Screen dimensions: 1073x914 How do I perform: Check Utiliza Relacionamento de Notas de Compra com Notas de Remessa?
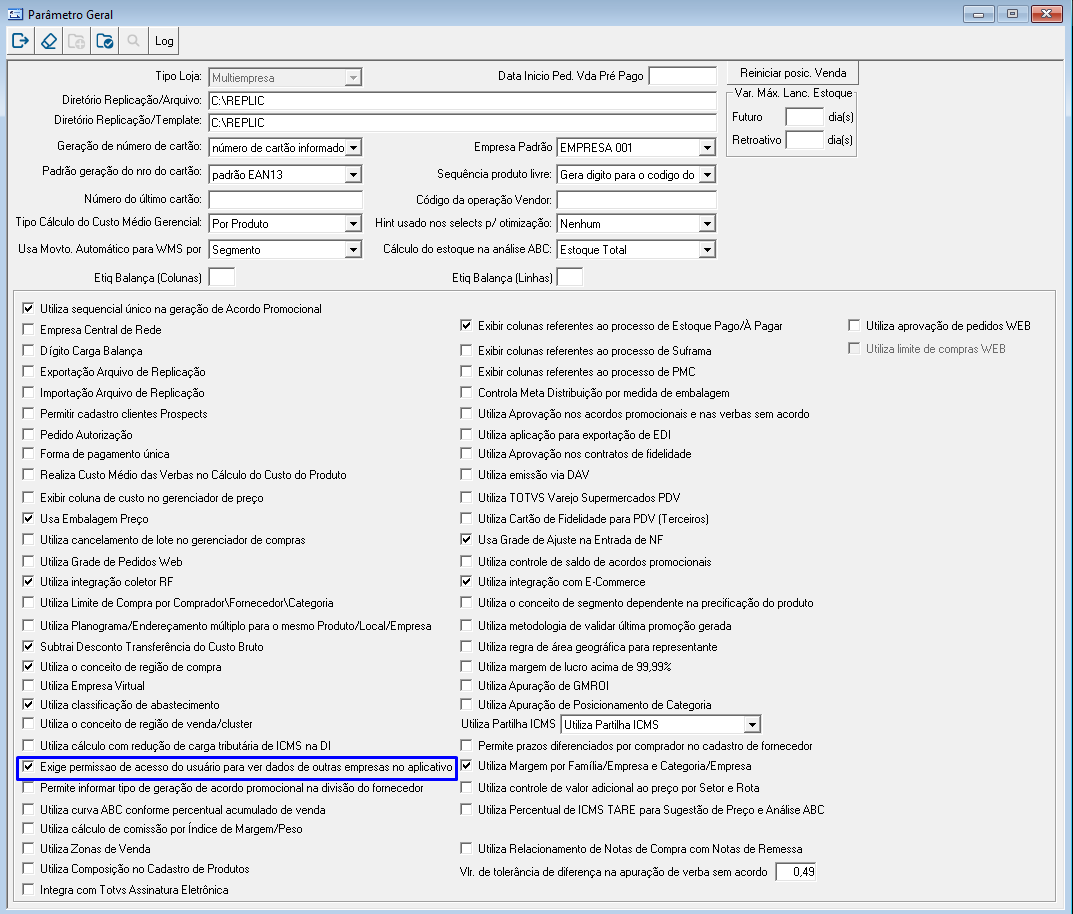pyautogui.click(x=466, y=848)
